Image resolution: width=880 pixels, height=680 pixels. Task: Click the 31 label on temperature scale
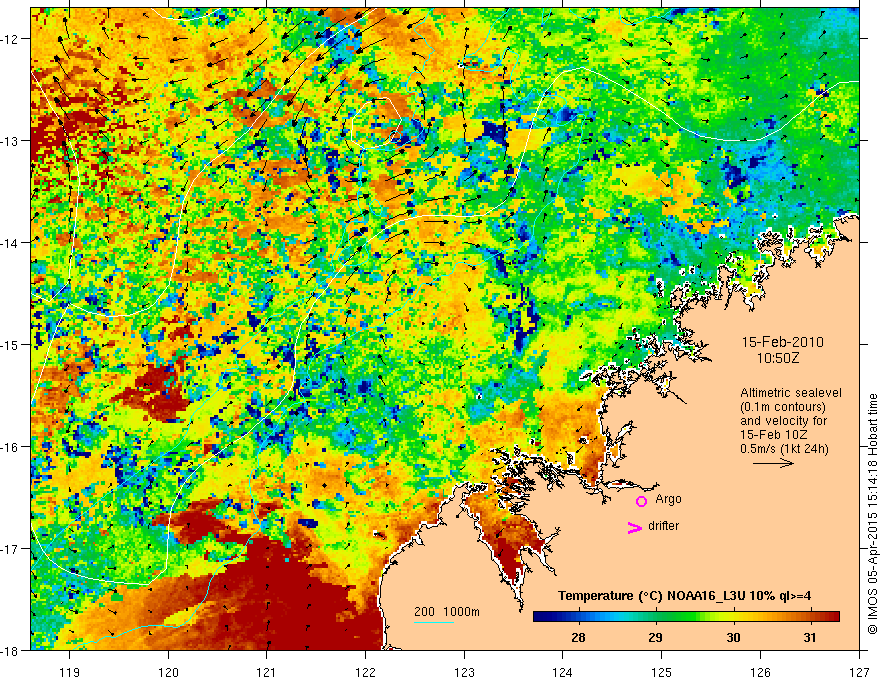click(x=810, y=637)
